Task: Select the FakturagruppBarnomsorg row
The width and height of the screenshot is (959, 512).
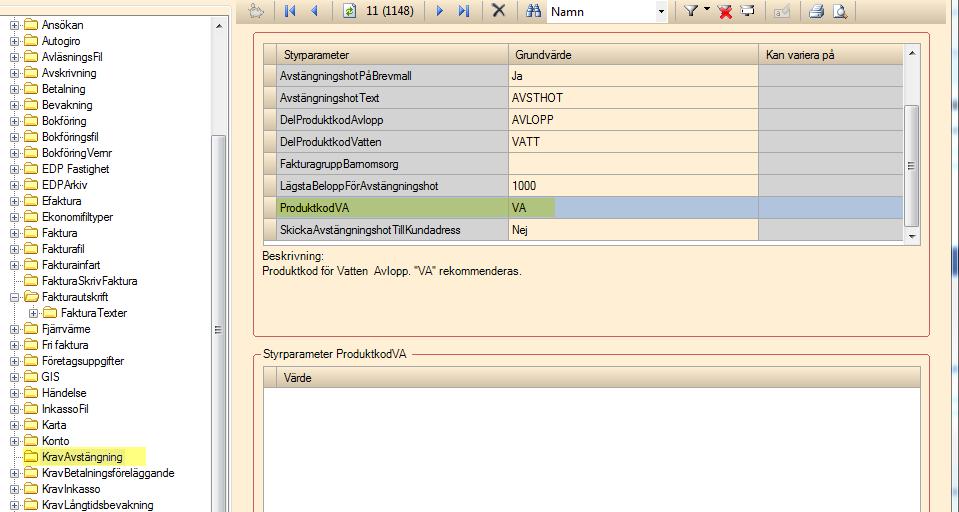Action: point(583,164)
